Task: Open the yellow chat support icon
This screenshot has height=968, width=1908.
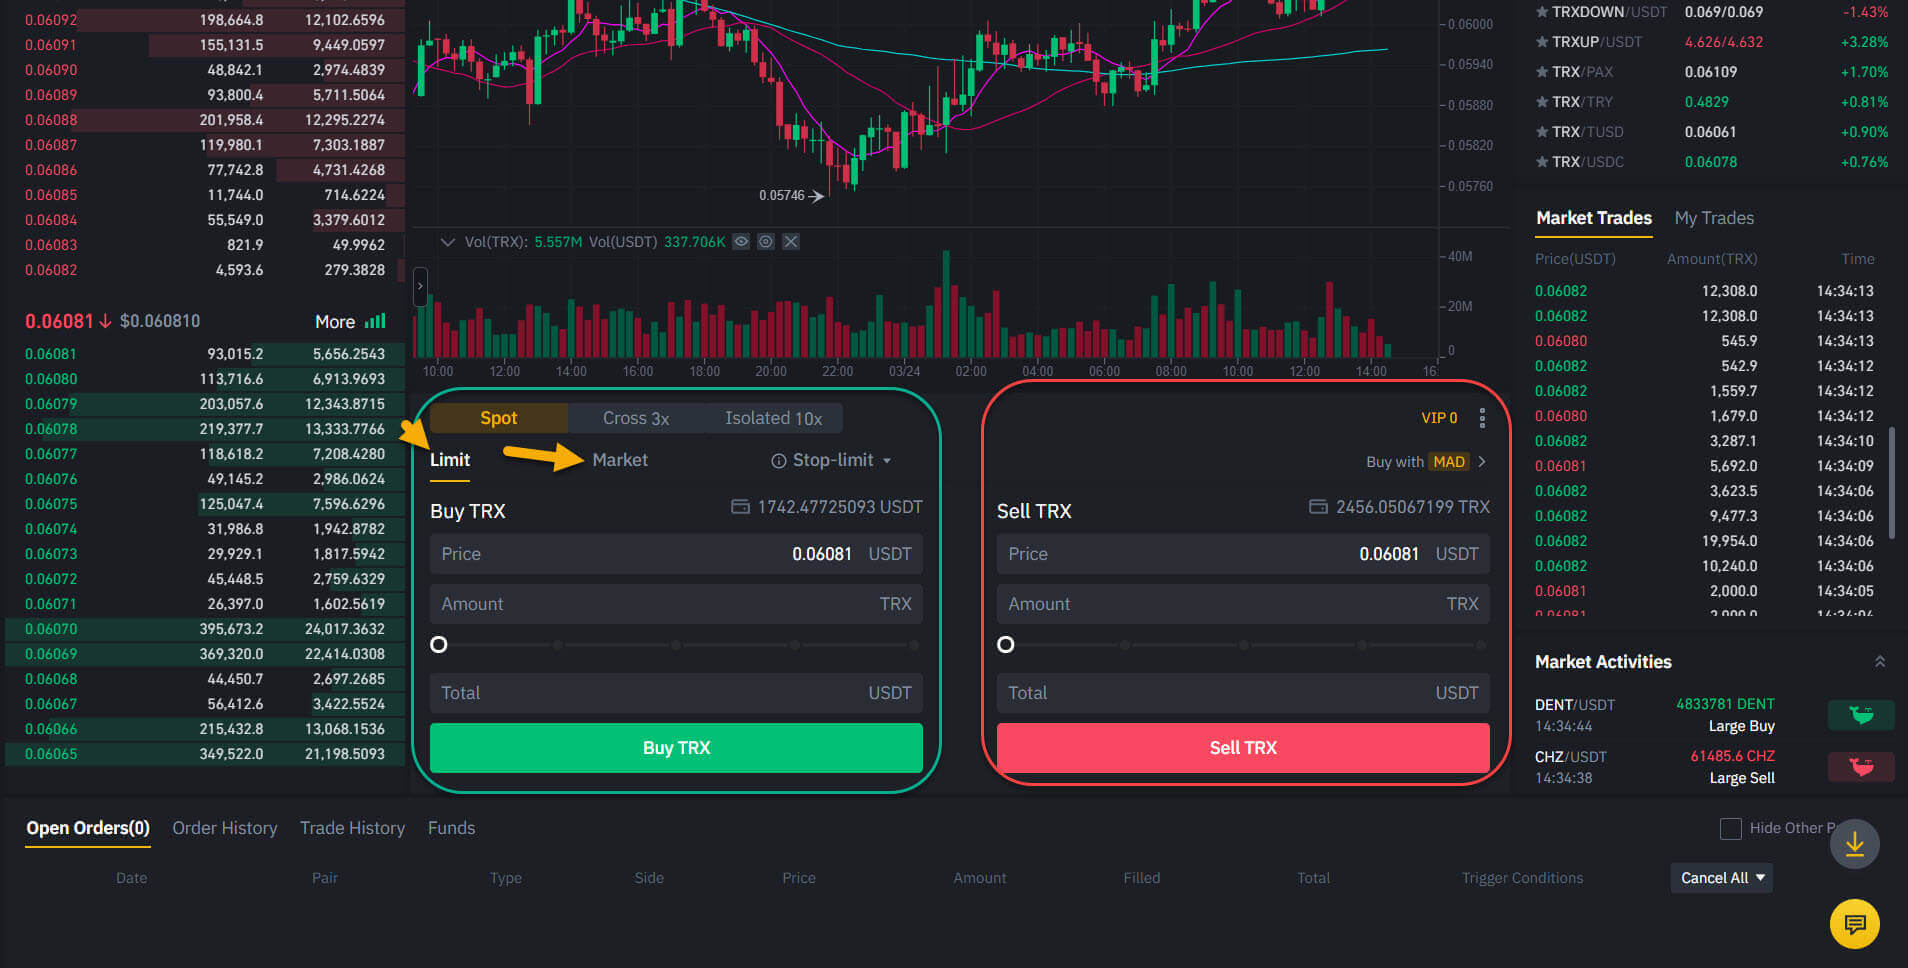Action: 1855,924
